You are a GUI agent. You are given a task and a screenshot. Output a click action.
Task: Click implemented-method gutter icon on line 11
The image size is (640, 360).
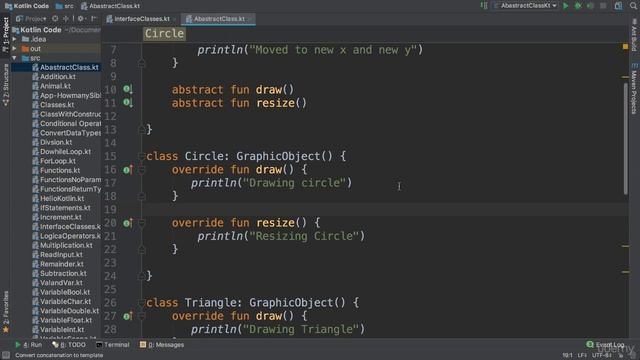(128, 102)
